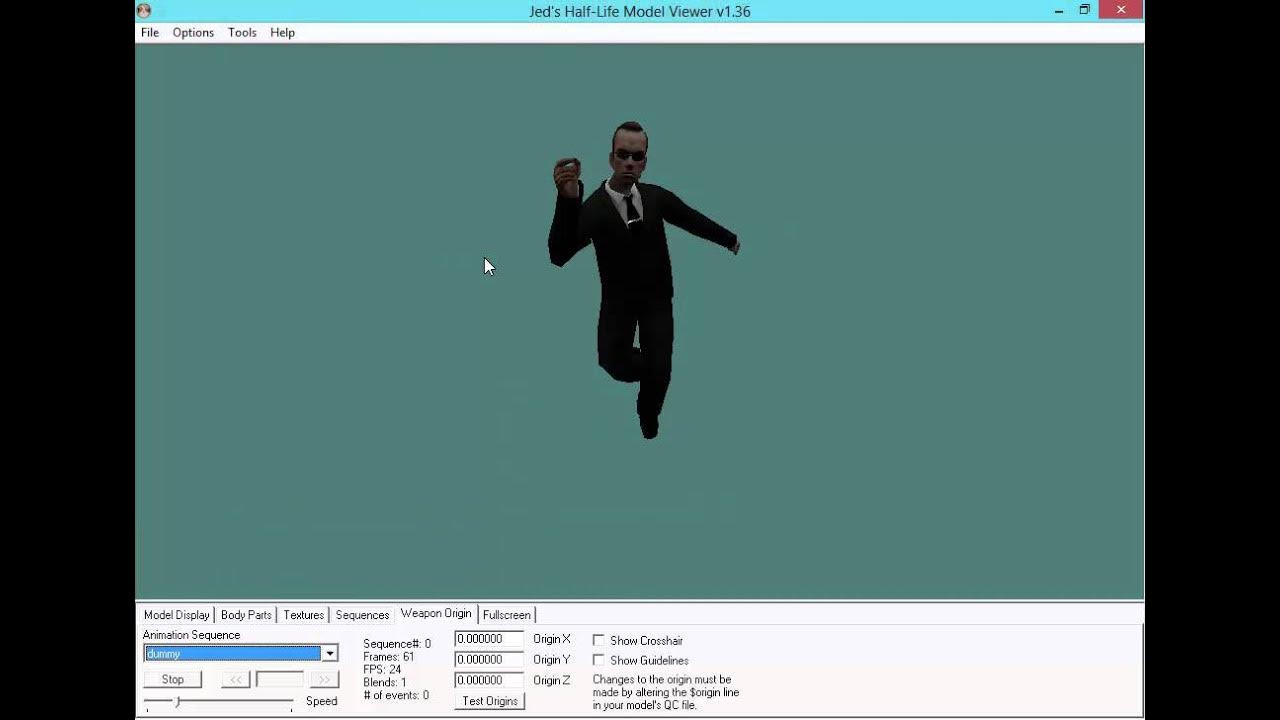Viewport: 1280px width, 720px height.
Task: Switch to the Fullscreen tab
Action: point(507,615)
